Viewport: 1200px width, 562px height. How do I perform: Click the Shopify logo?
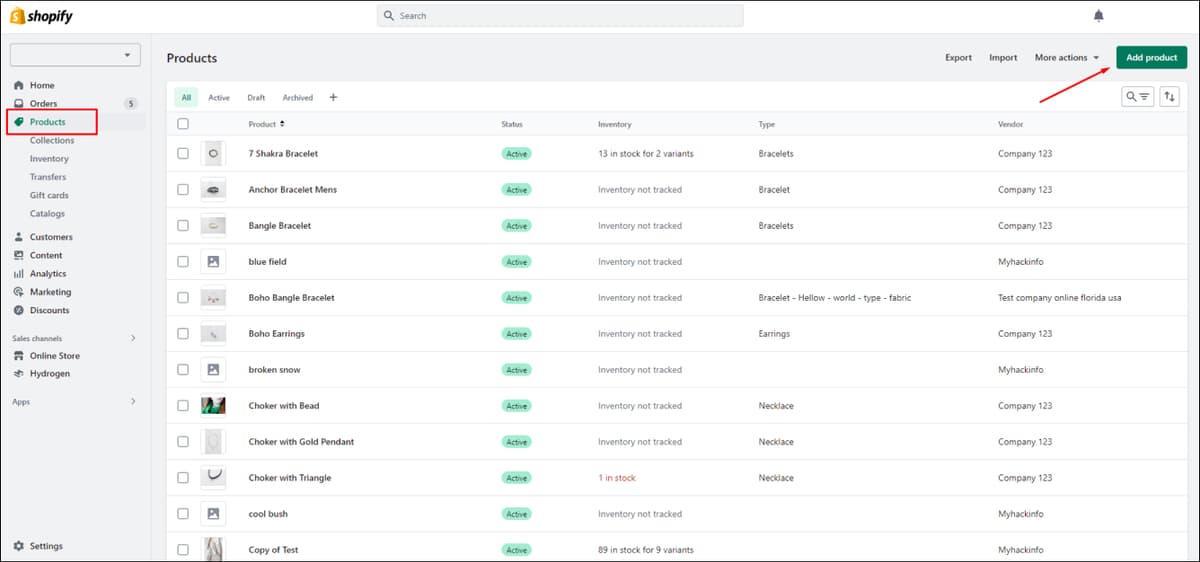41,16
